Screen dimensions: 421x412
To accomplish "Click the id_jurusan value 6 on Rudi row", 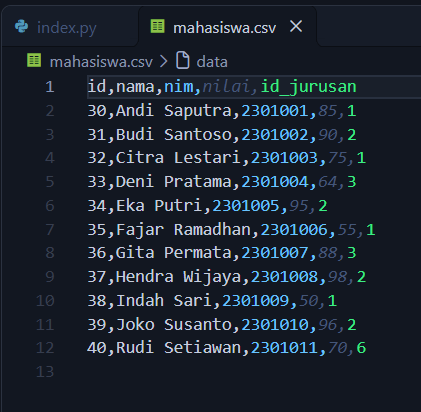I will [361, 348].
